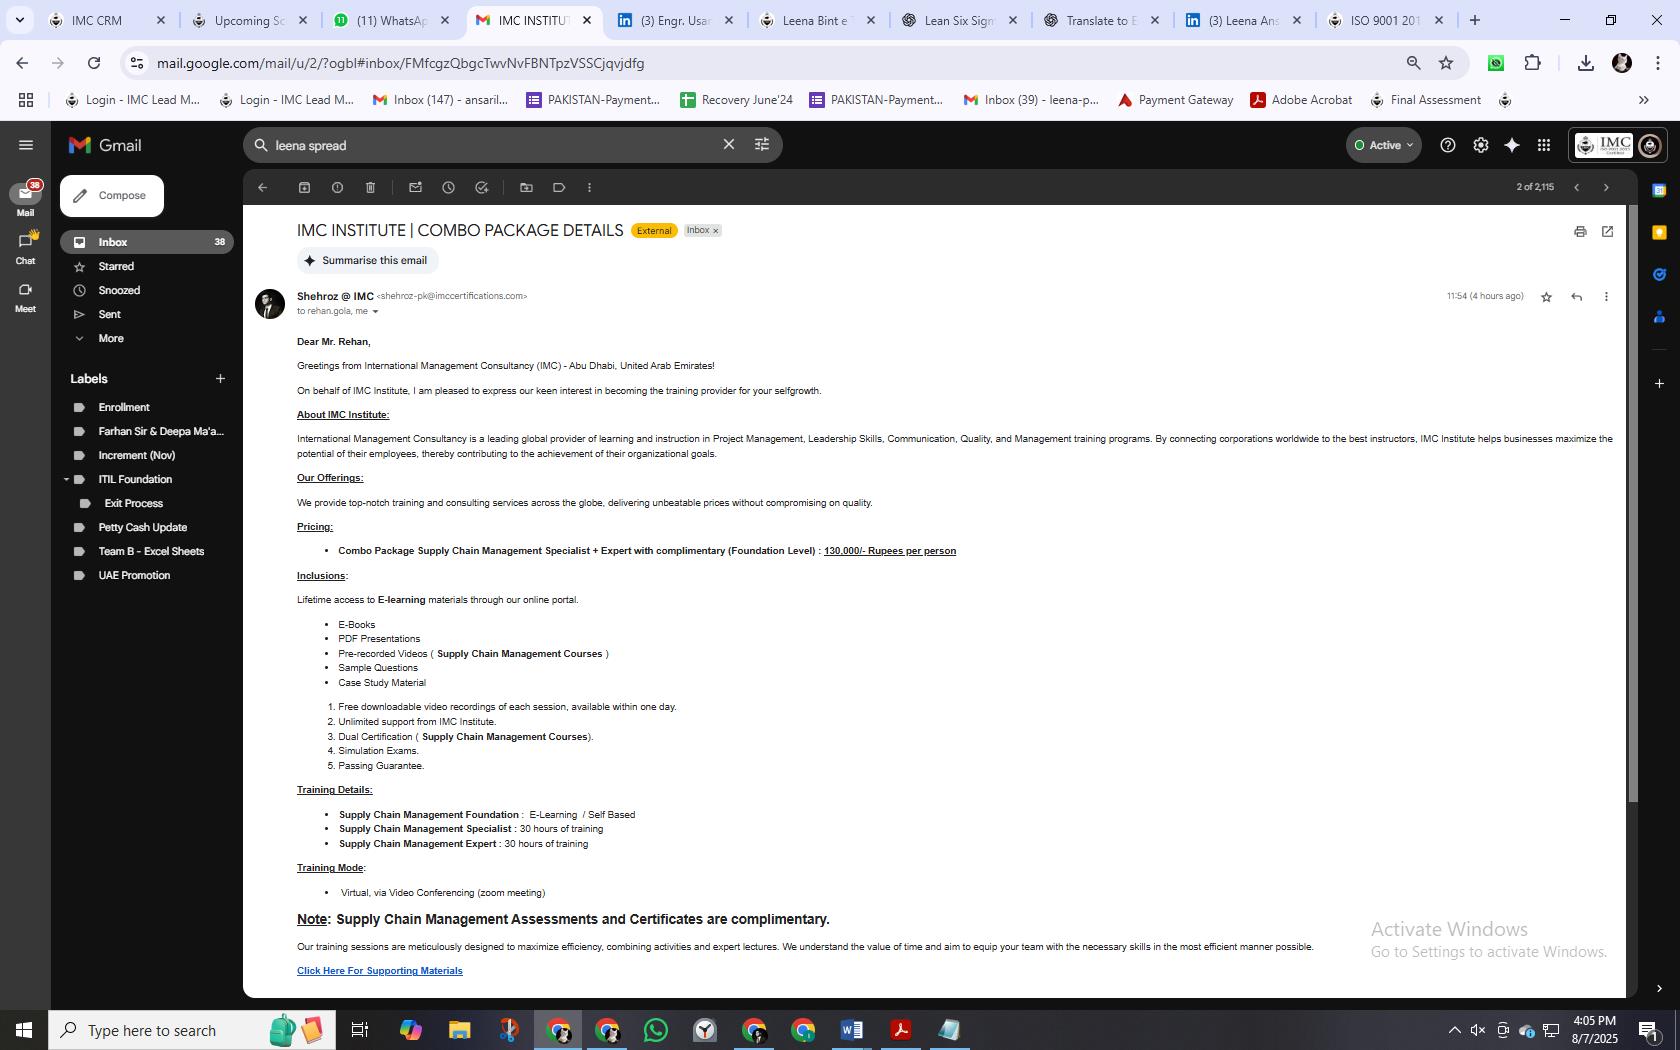This screenshot has width=1680, height=1050.
Task: Open message options three-dot menu
Action: (x=1606, y=297)
